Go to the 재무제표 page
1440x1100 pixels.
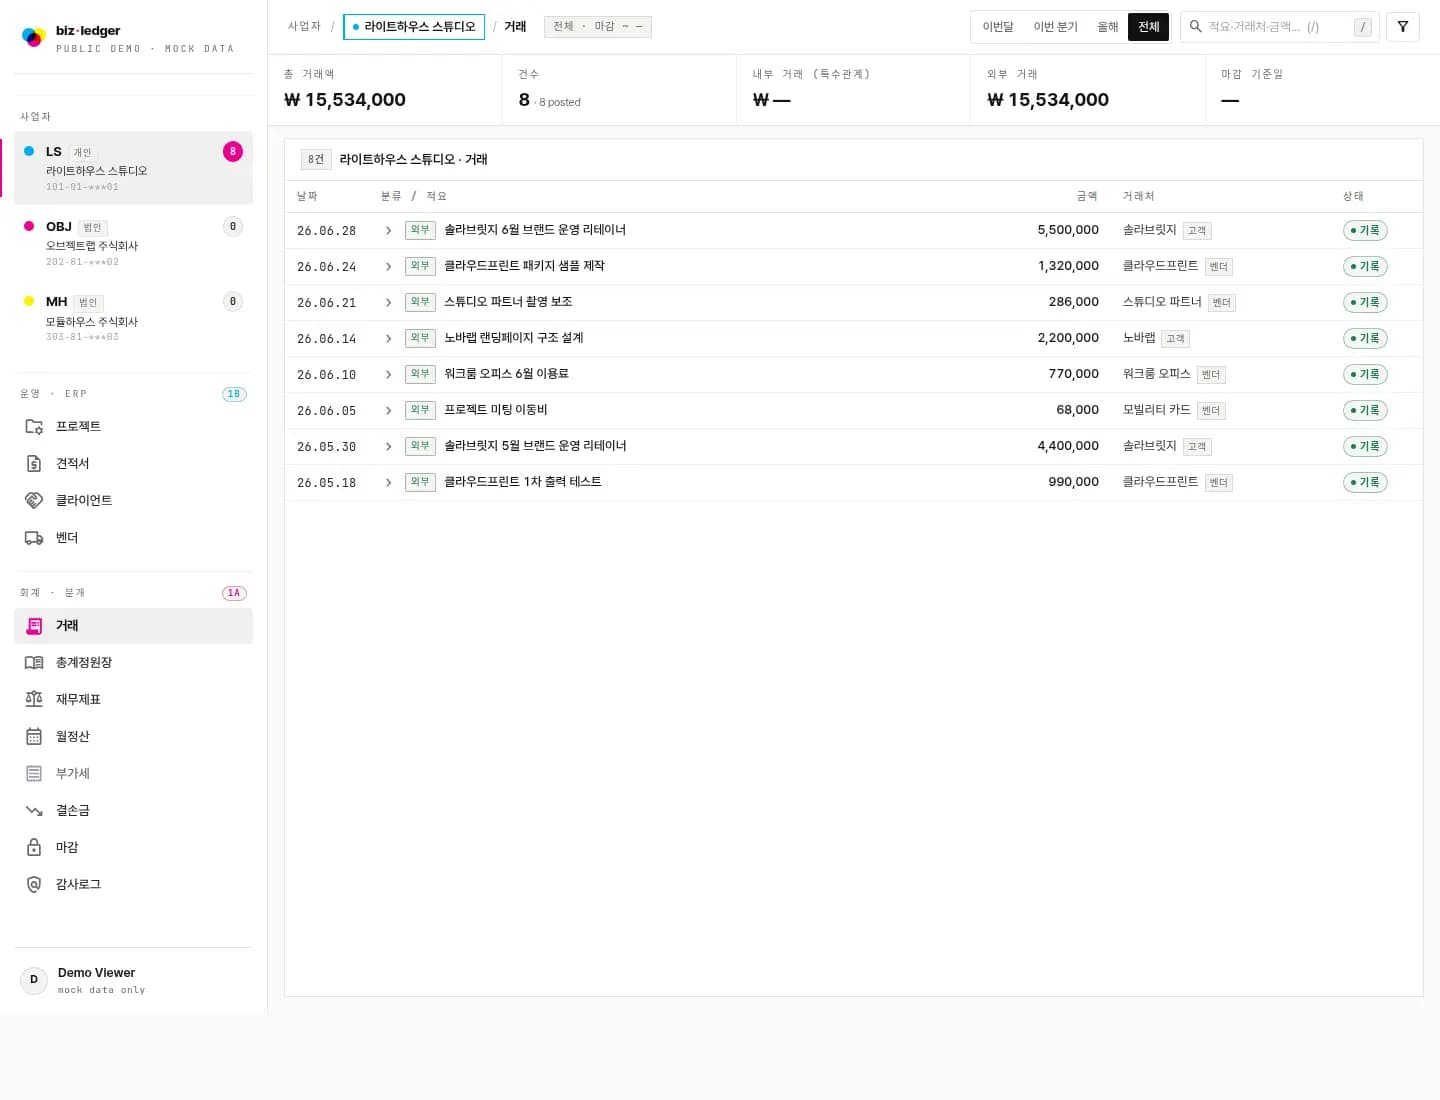(x=133, y=700)
